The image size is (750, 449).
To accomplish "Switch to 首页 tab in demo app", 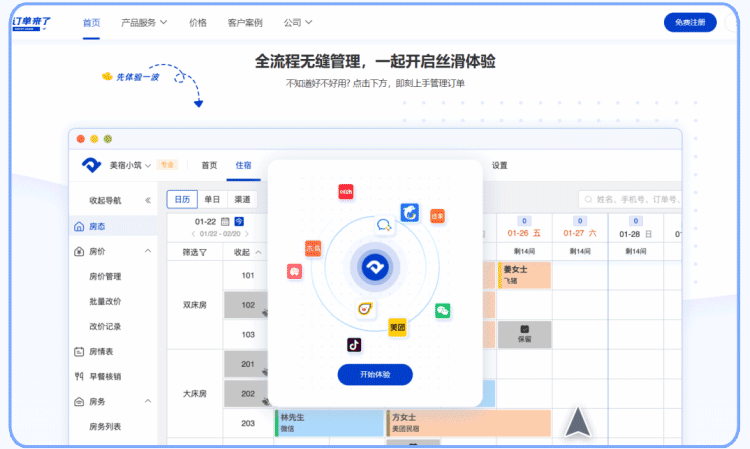I will click(x=209, y=165).
